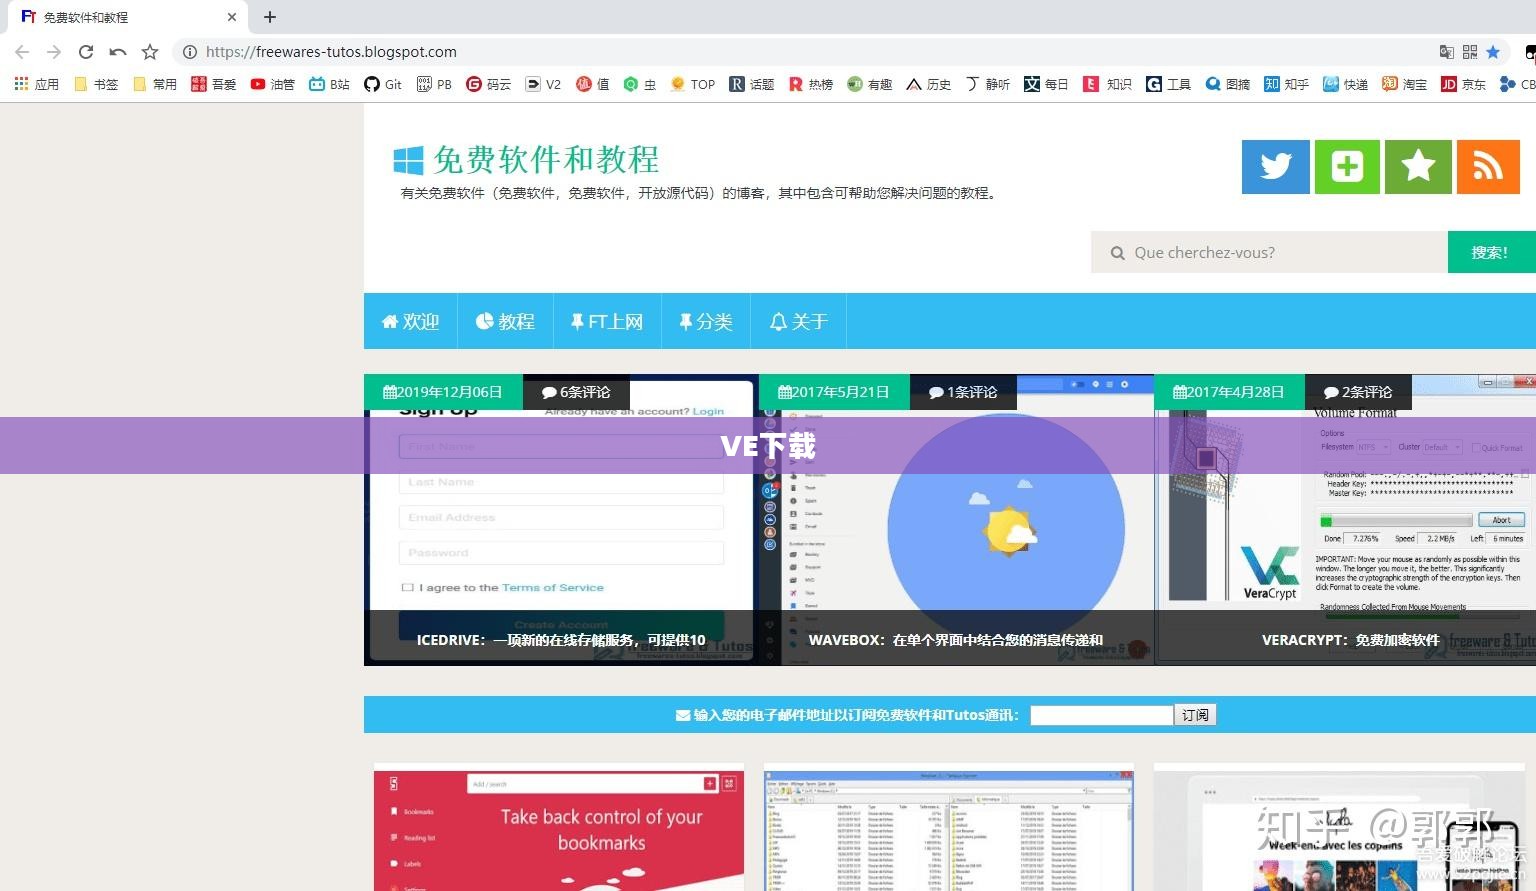Open the PB bookmark
The width and height of the screenshot is (1536, 891).
(x=435, y=84)
